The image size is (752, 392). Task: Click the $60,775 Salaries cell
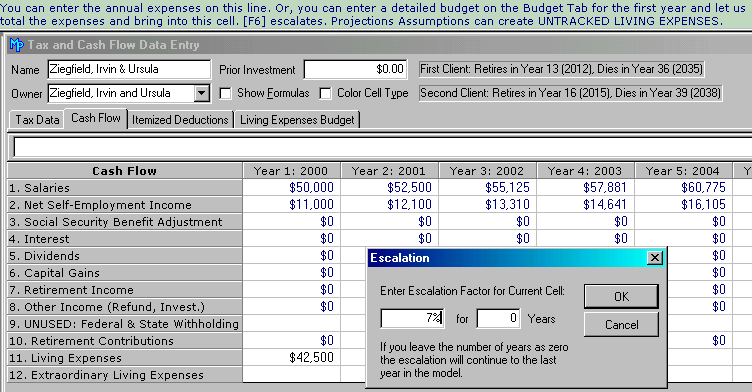tap(683, 188)
